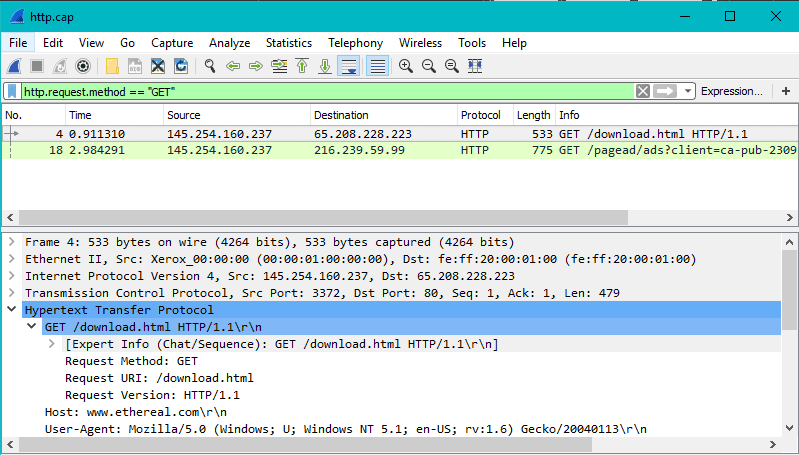Sort by the Destination column header
This screenshot has width=799, height=455.
(x=383, y=115)
